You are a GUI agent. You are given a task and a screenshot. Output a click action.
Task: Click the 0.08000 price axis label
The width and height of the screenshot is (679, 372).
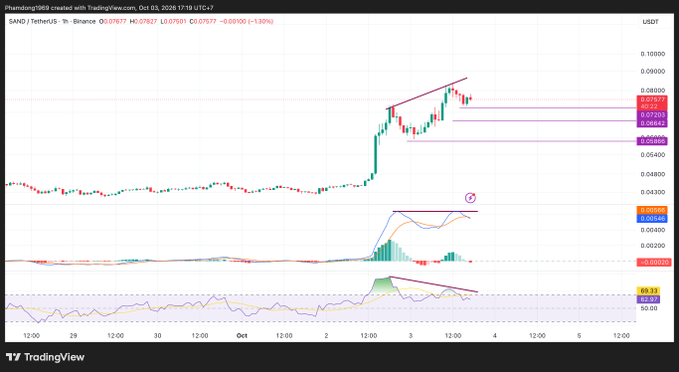click(x=653, y=90)
